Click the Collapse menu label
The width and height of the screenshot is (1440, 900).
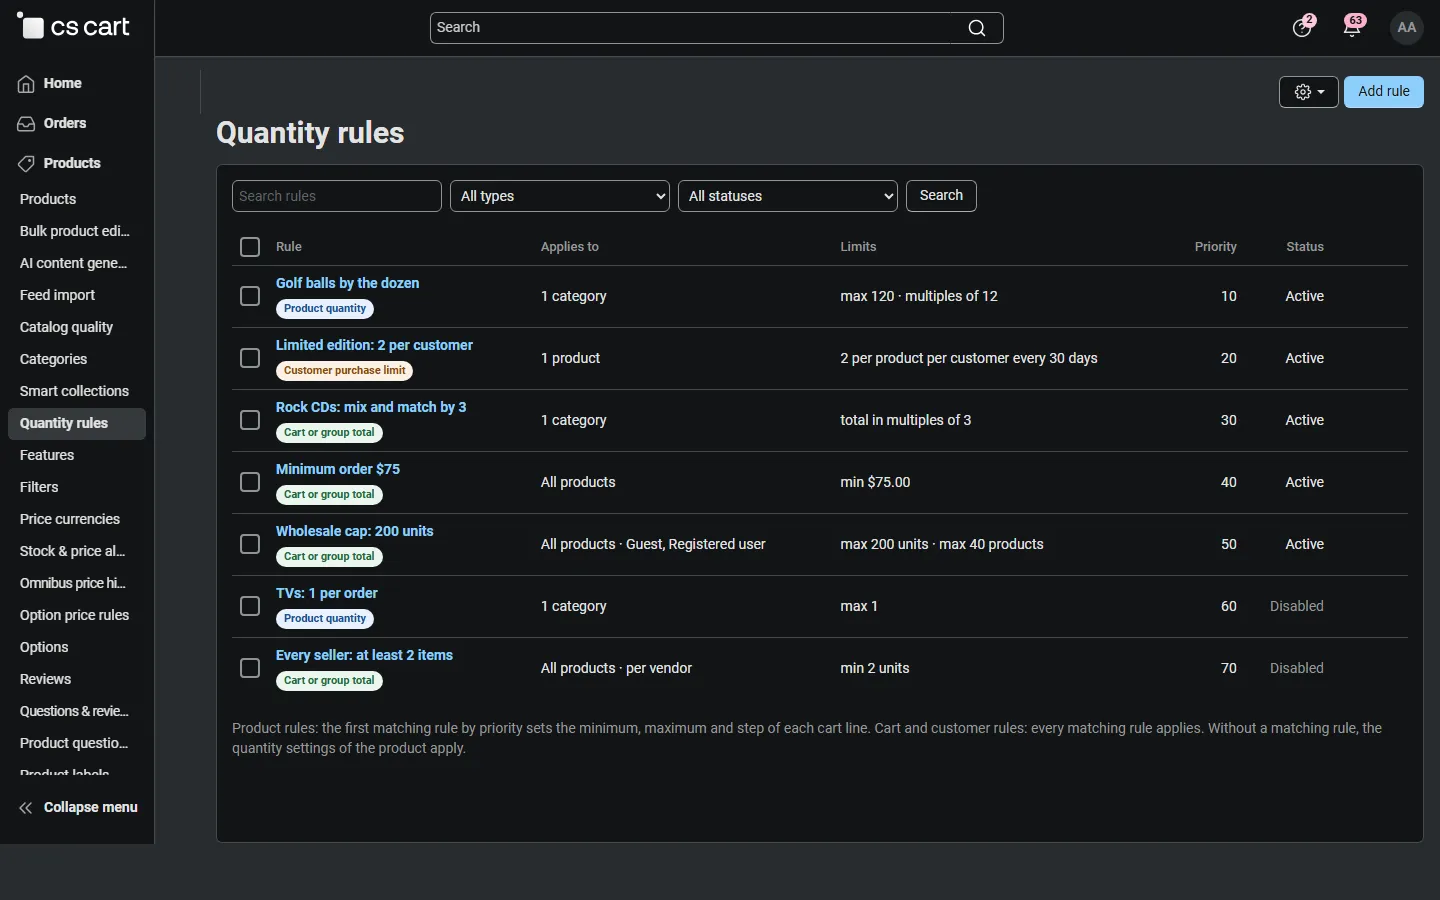(x=91, y=808)
